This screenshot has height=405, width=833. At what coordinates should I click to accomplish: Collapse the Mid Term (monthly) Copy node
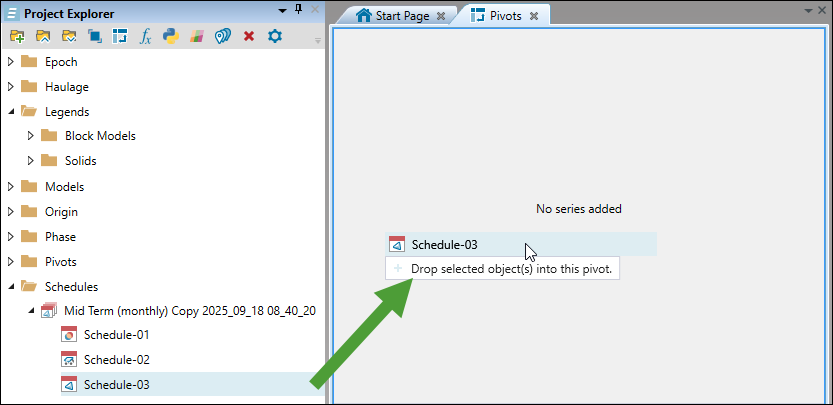point(31,311)
